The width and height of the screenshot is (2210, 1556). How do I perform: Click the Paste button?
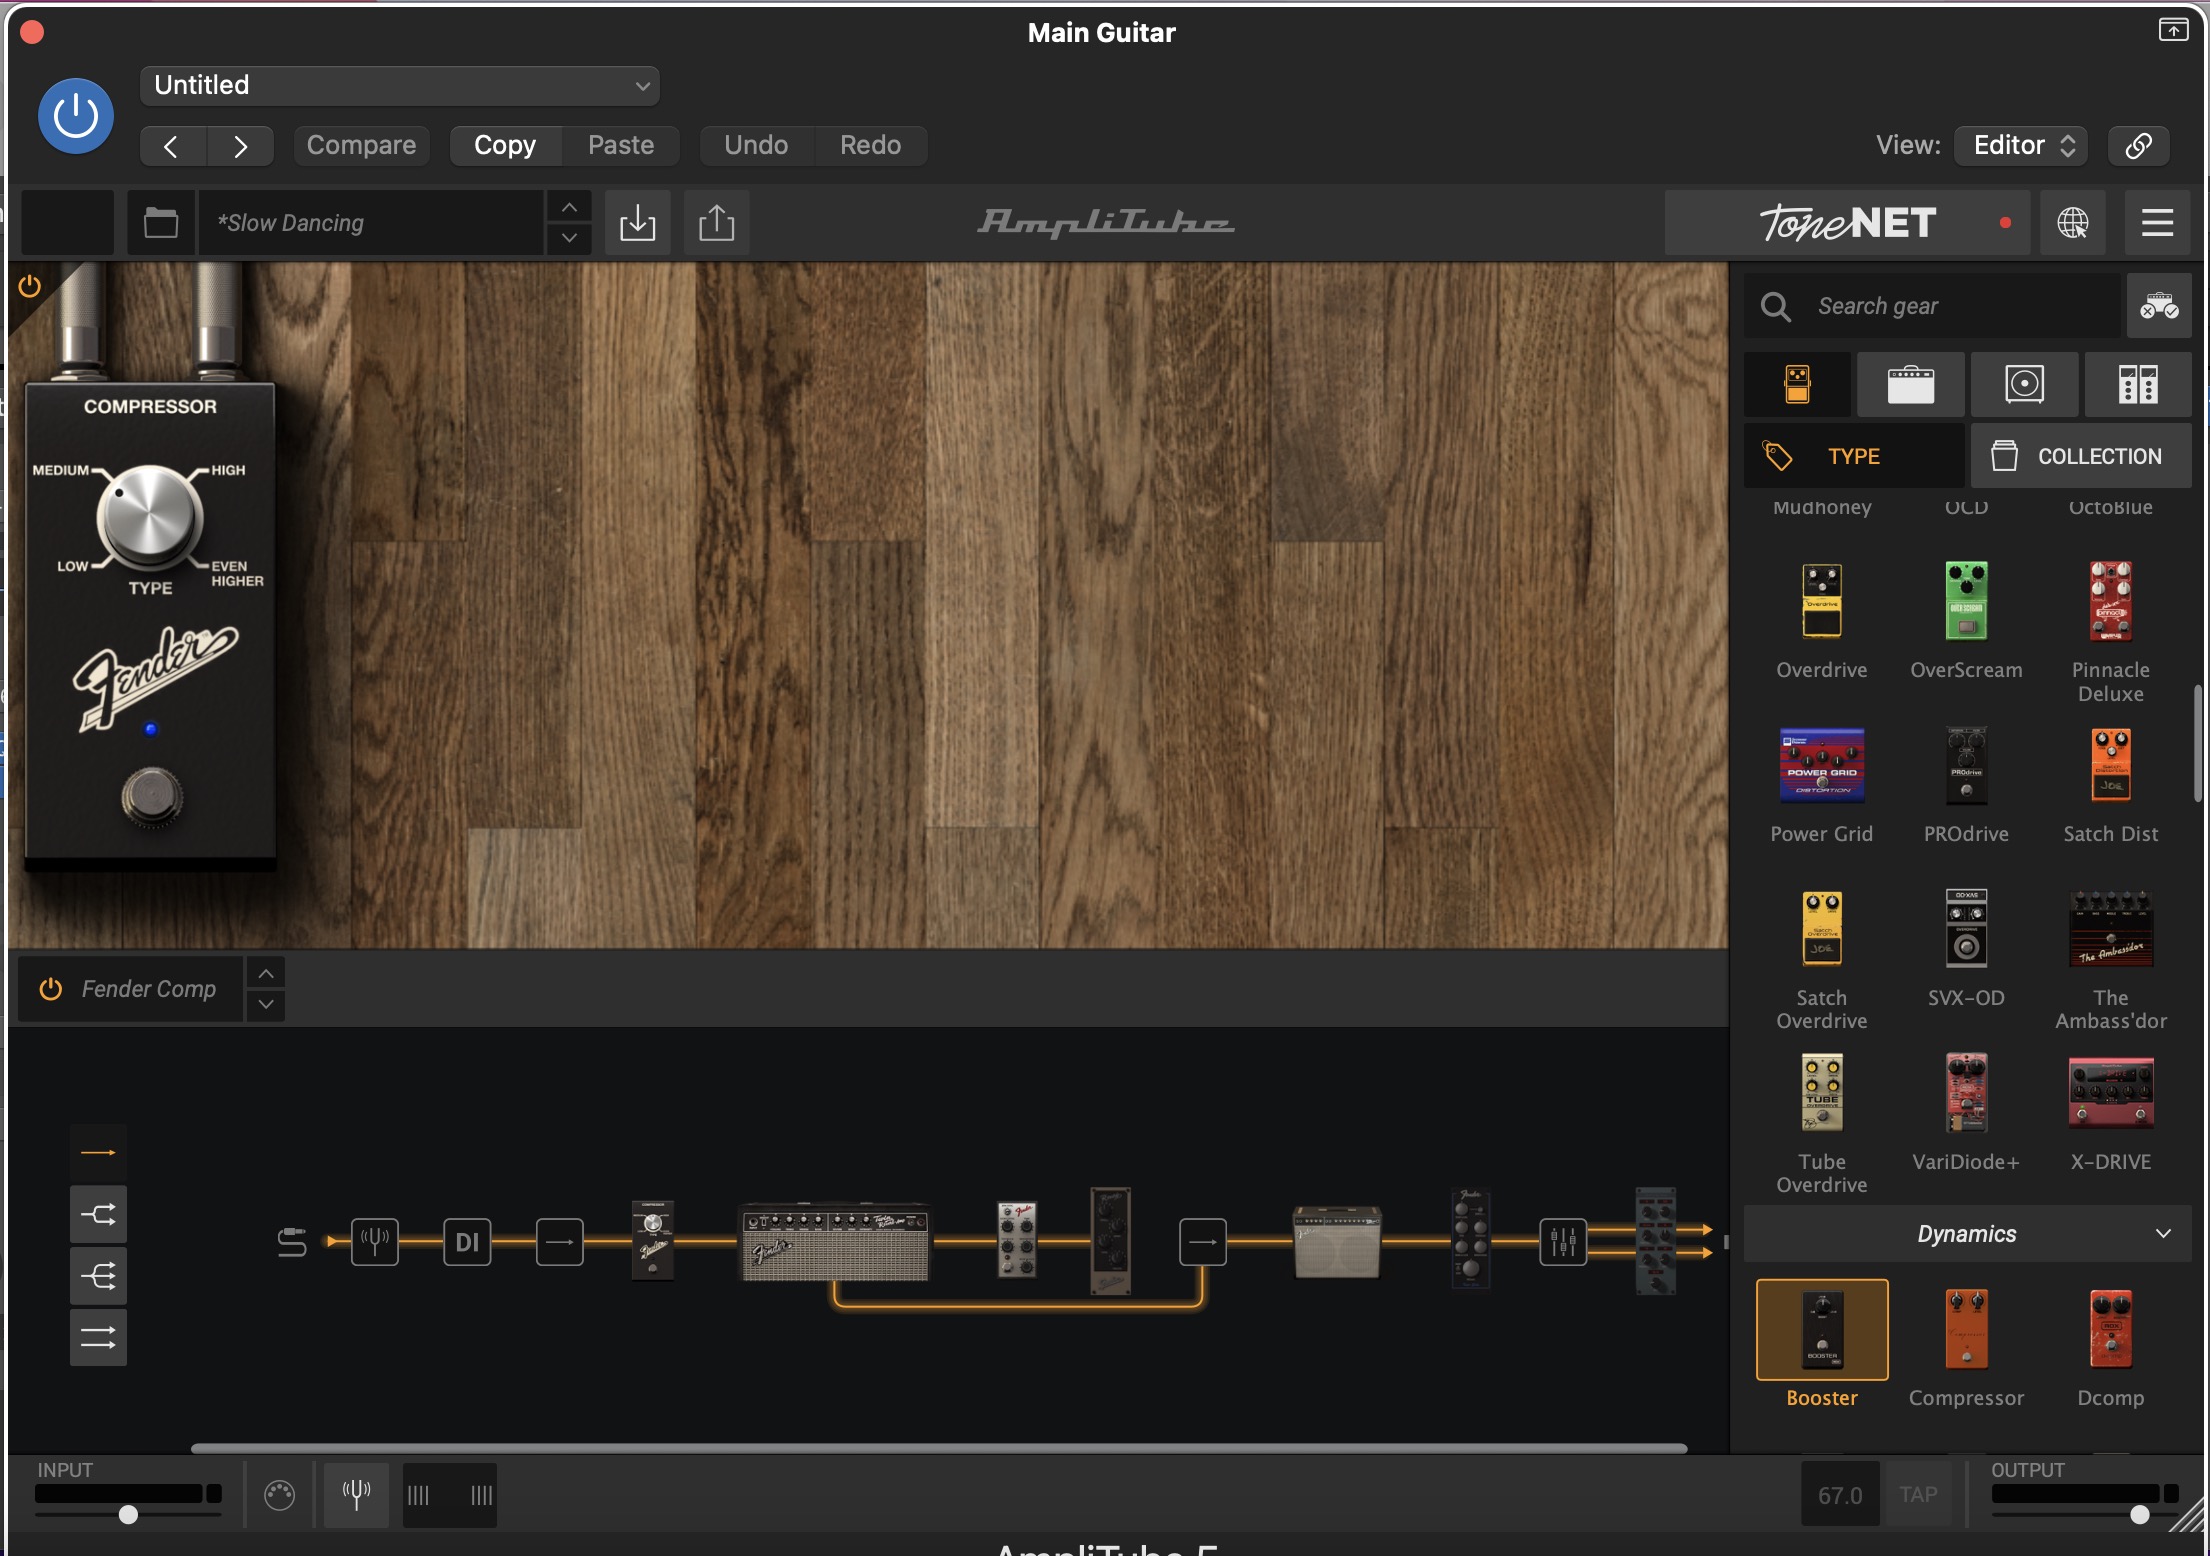(621, 146)
